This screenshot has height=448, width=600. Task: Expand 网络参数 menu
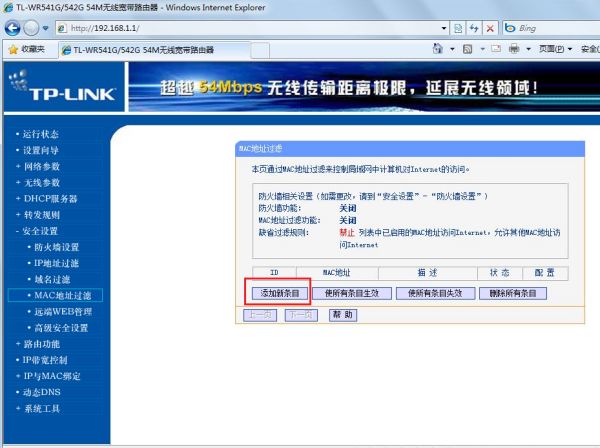click(42, 166)
